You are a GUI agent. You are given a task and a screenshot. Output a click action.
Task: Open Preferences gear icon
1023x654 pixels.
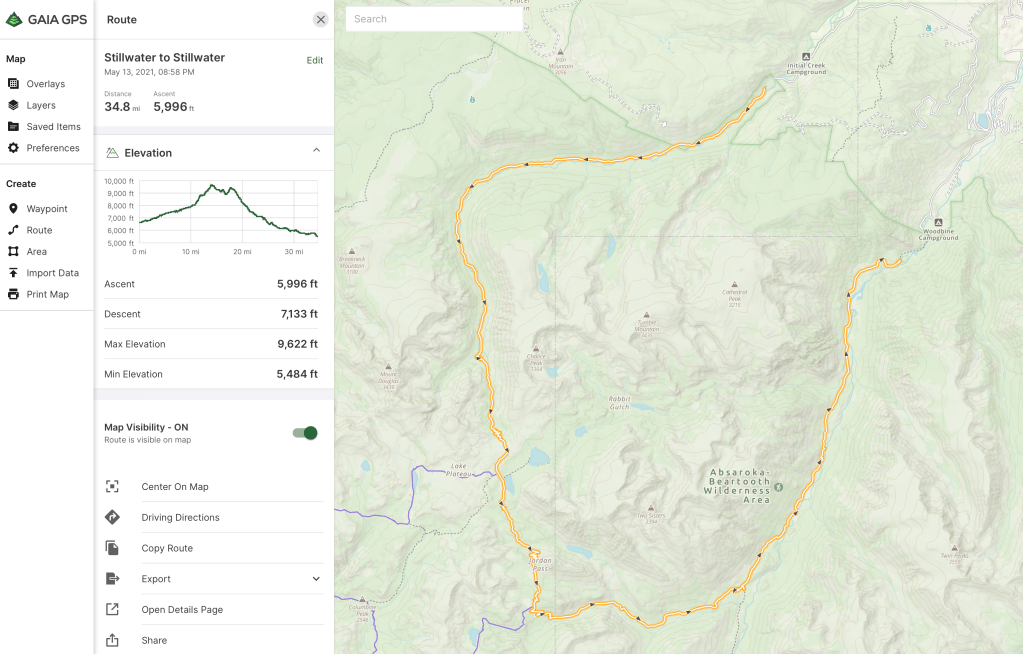pyautogui.click(x=13, y=148)
